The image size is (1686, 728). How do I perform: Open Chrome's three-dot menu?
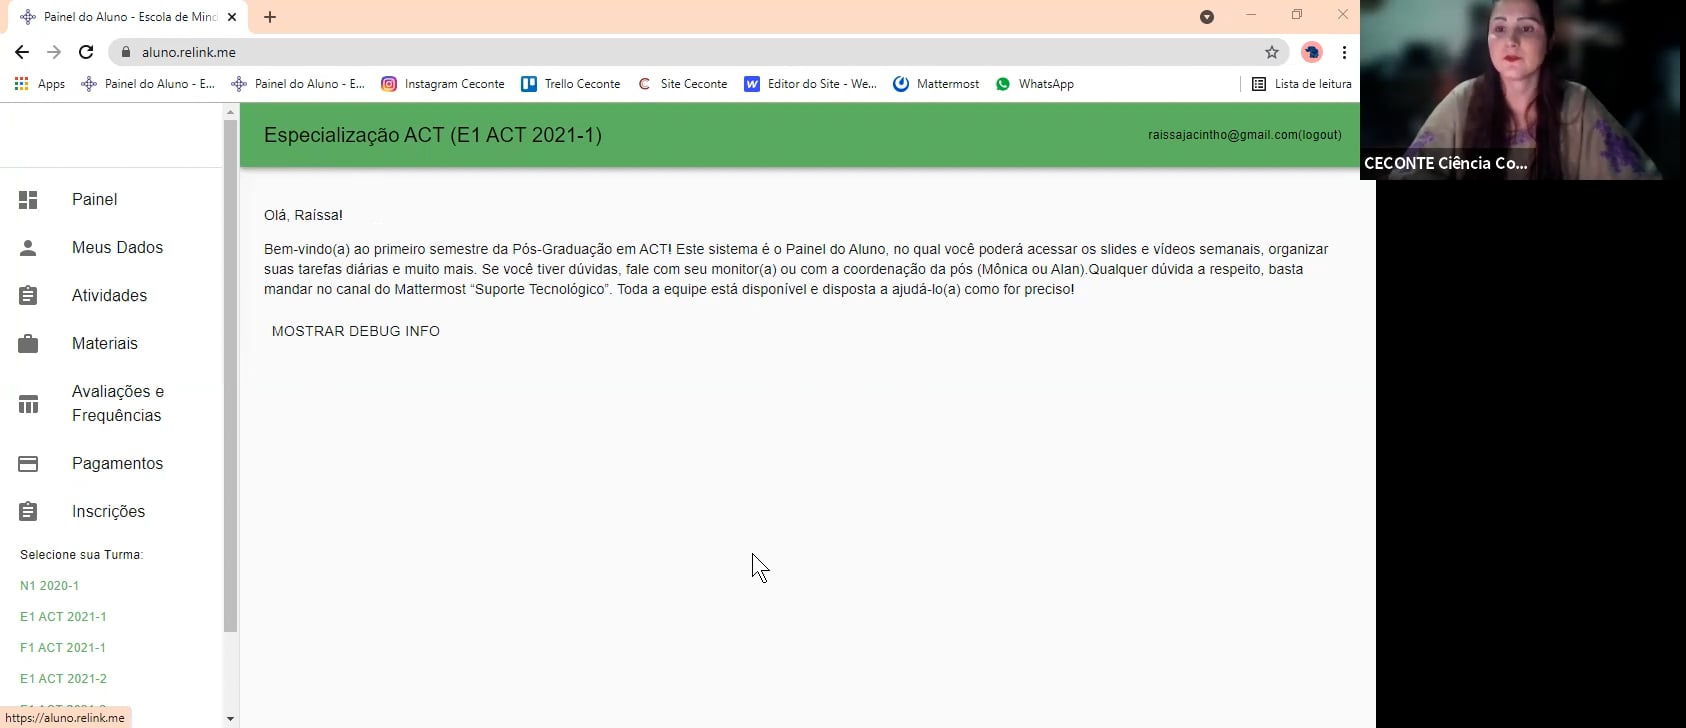(x=1344, y=52)
